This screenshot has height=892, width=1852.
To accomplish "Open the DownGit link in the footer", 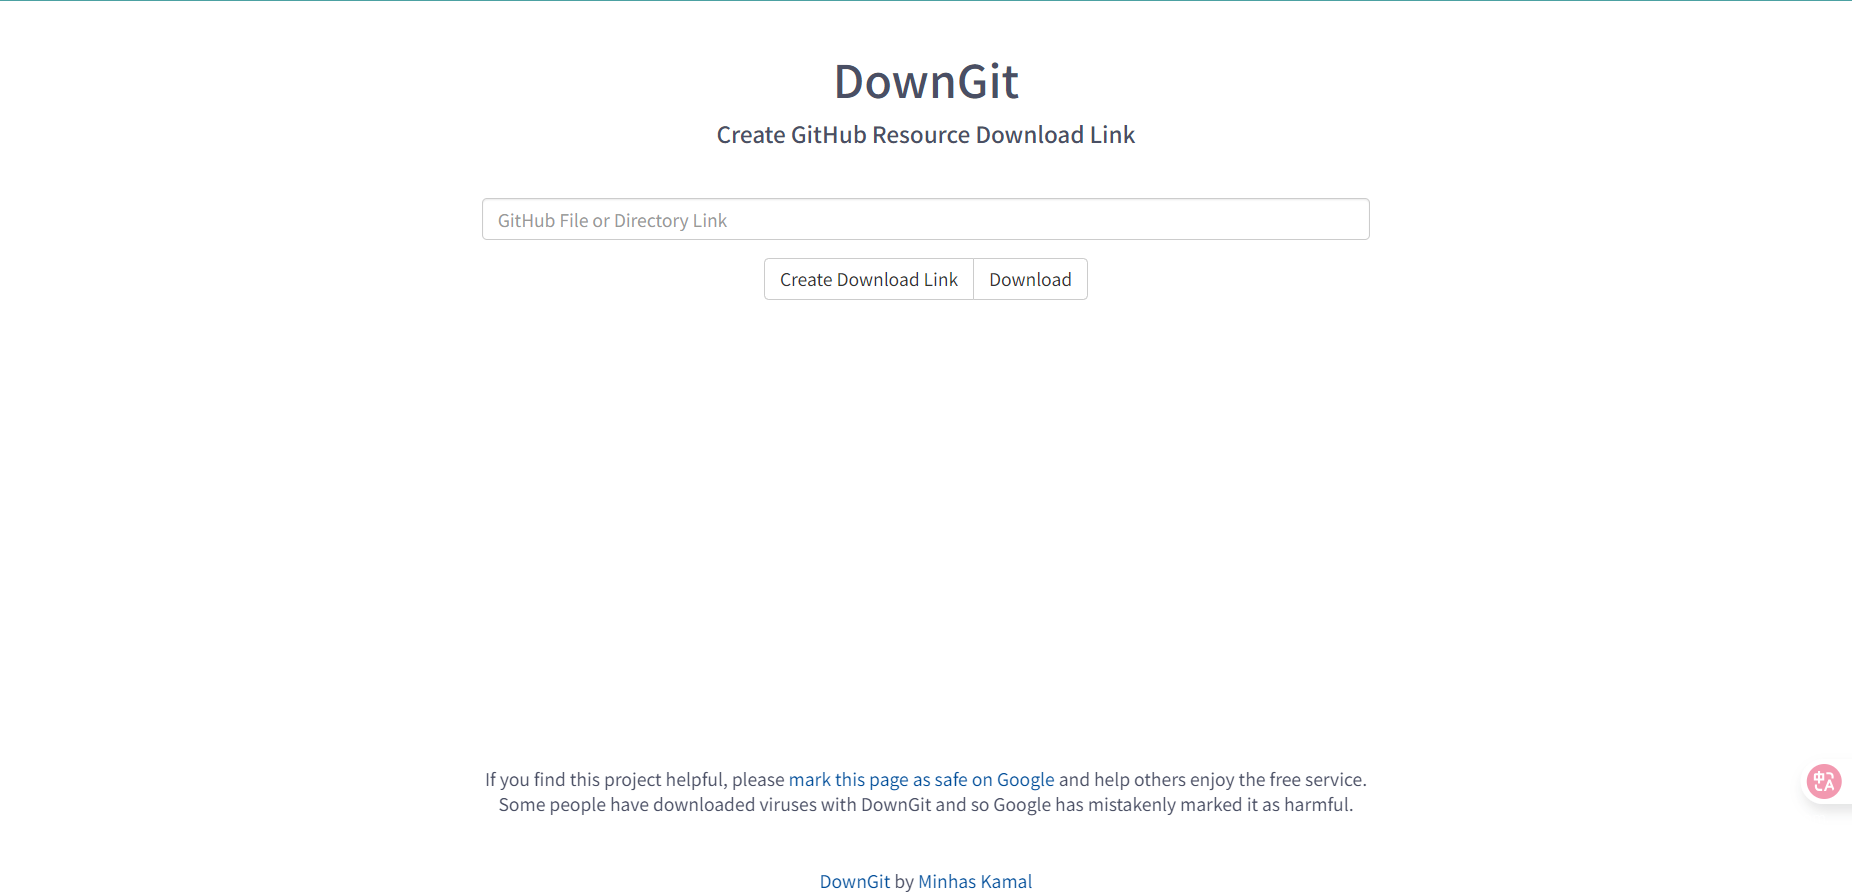I will [854, 881].
